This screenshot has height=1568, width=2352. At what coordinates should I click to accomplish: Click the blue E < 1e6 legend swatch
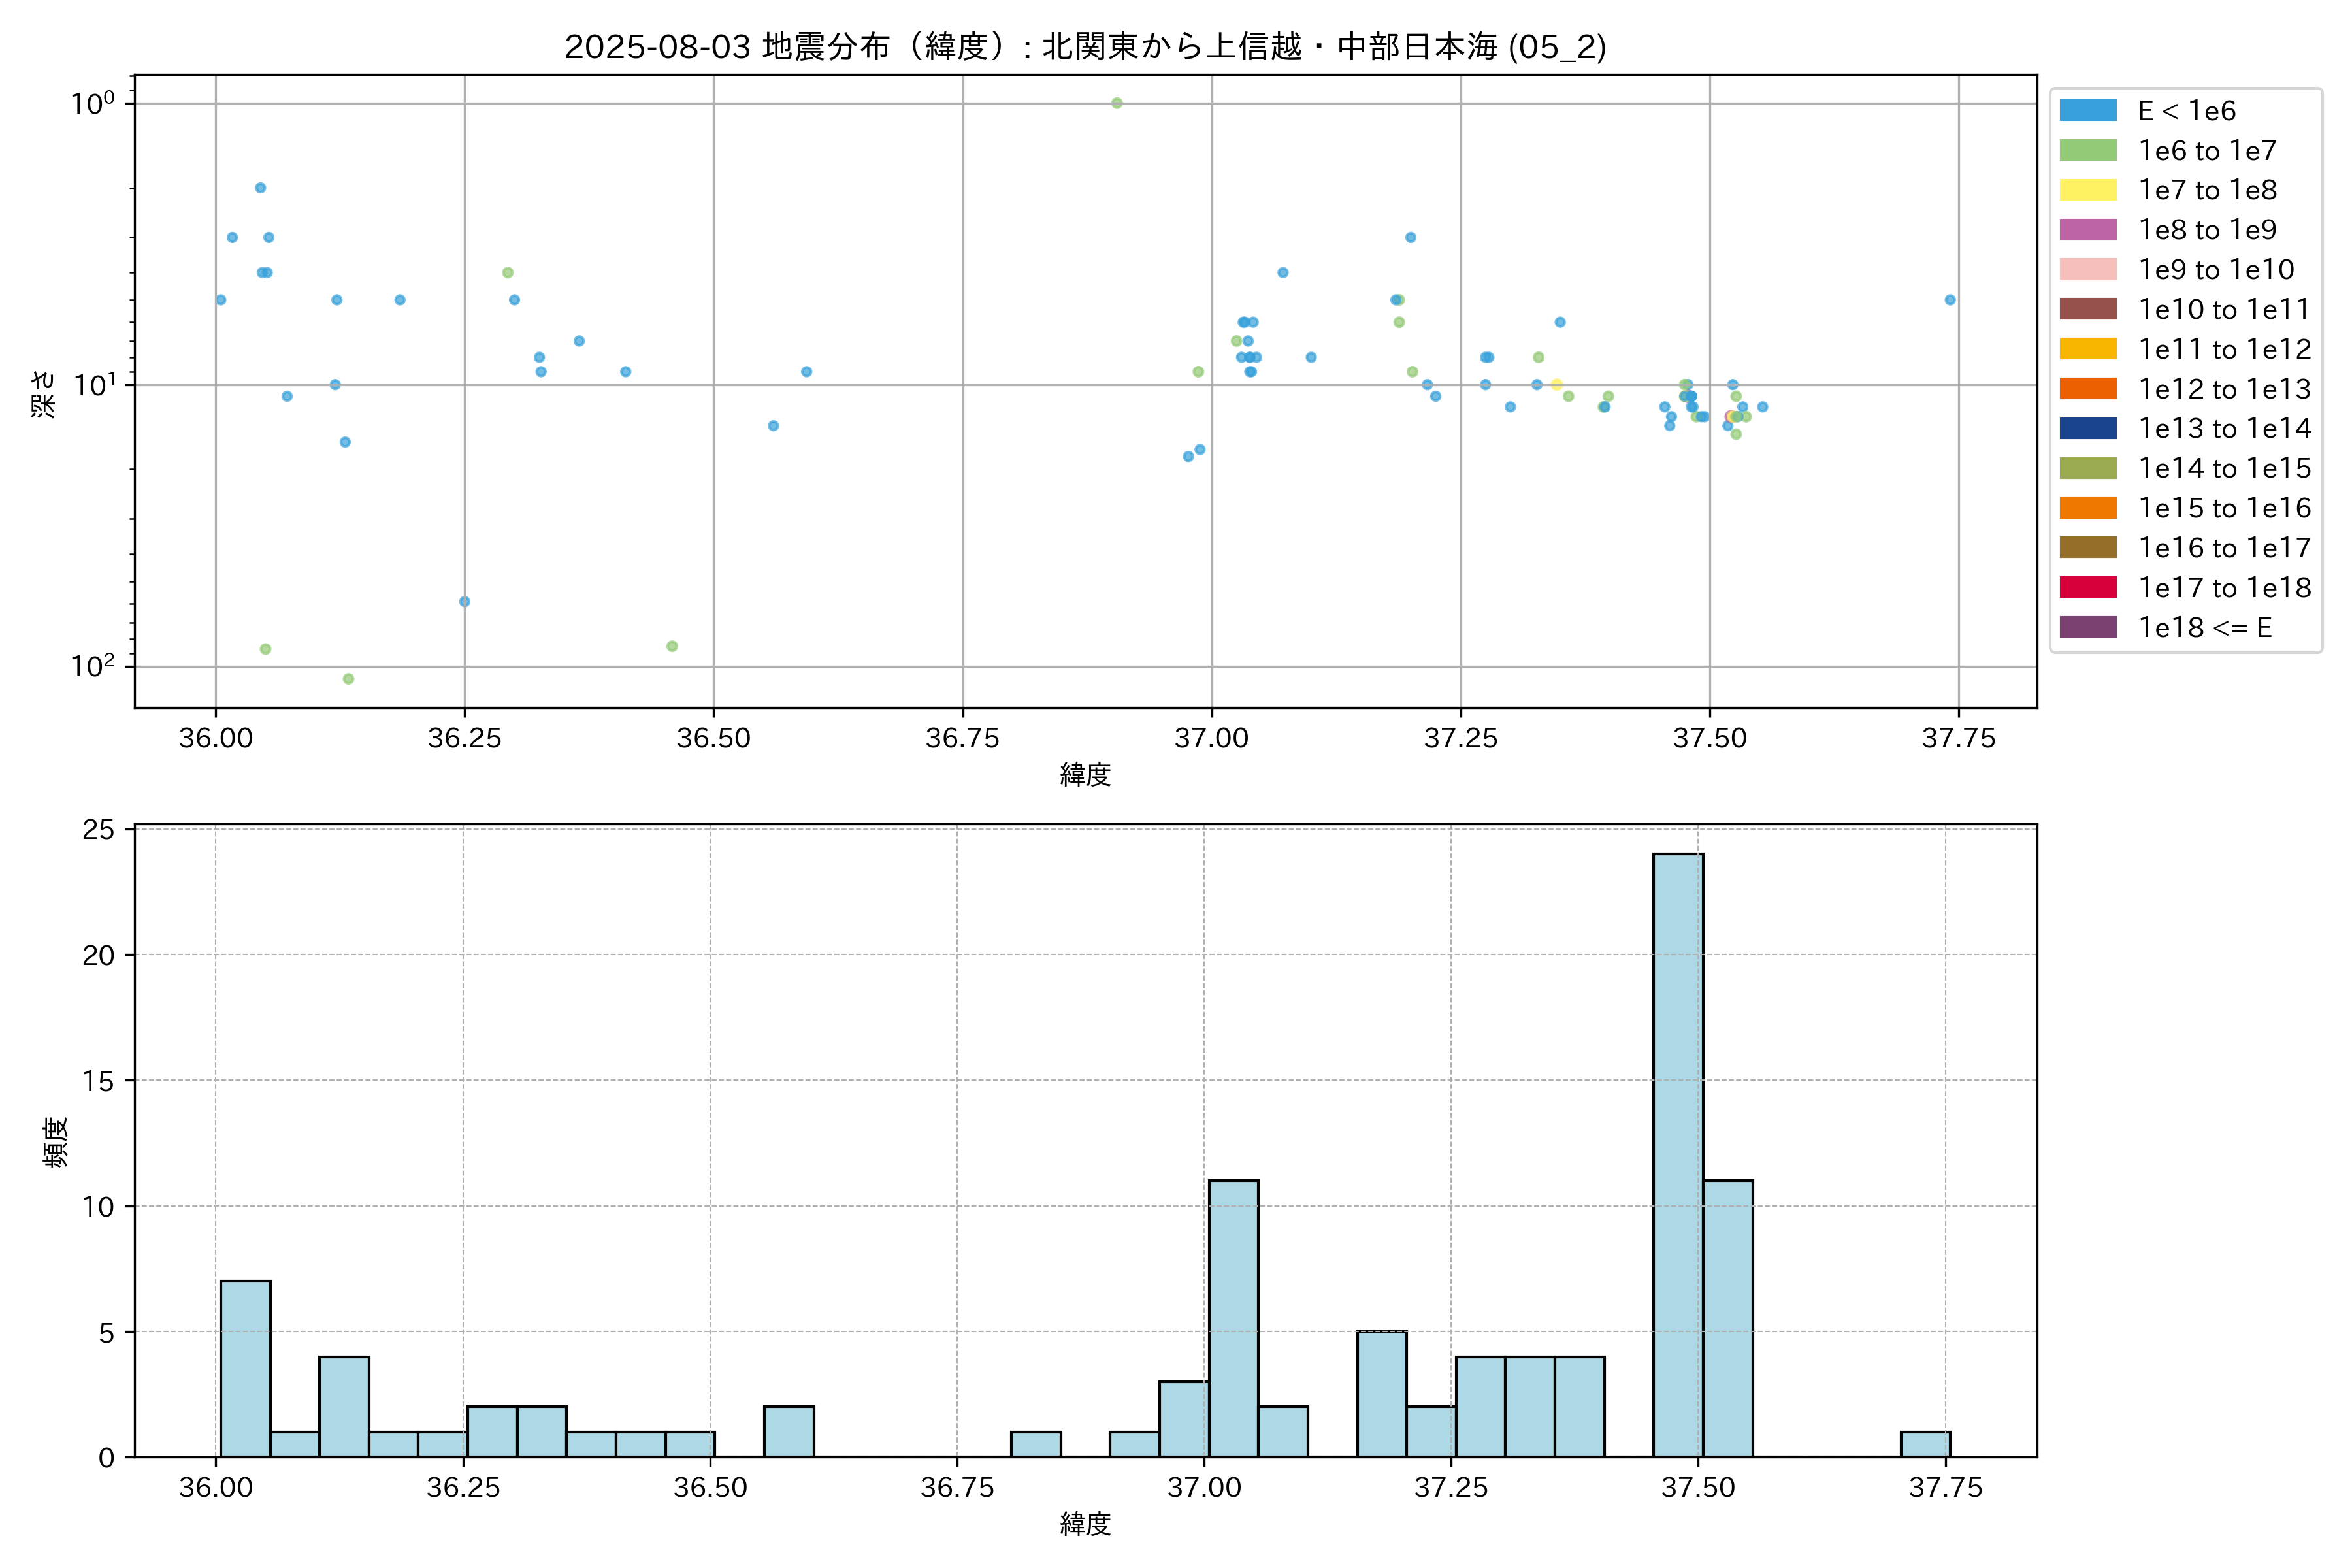(2088, 110)
